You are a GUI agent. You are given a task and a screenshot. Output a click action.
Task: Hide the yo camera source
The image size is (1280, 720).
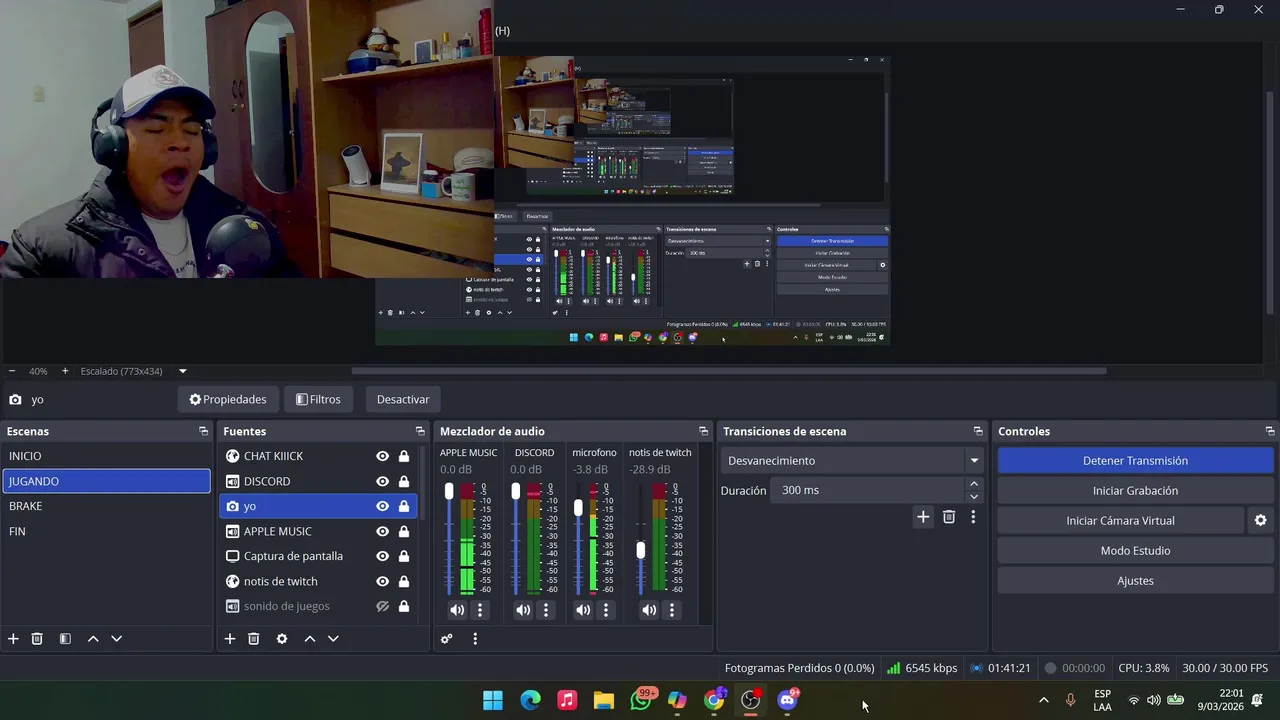click(x=382, y=506)
